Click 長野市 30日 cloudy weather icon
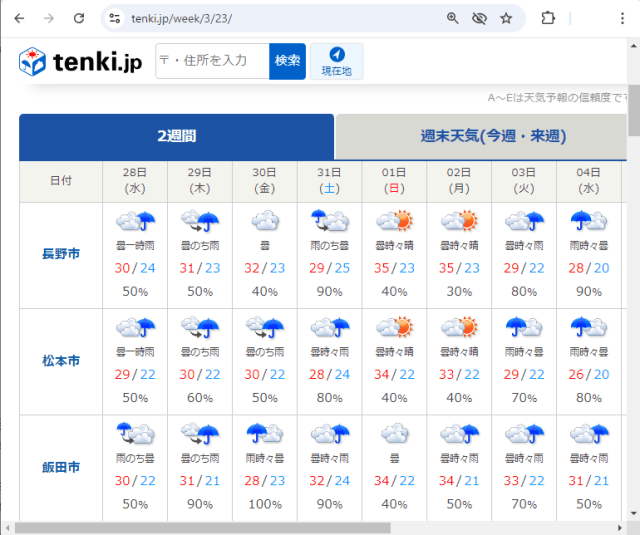Viewport: 640px width, 535px height. click(265, 221)
